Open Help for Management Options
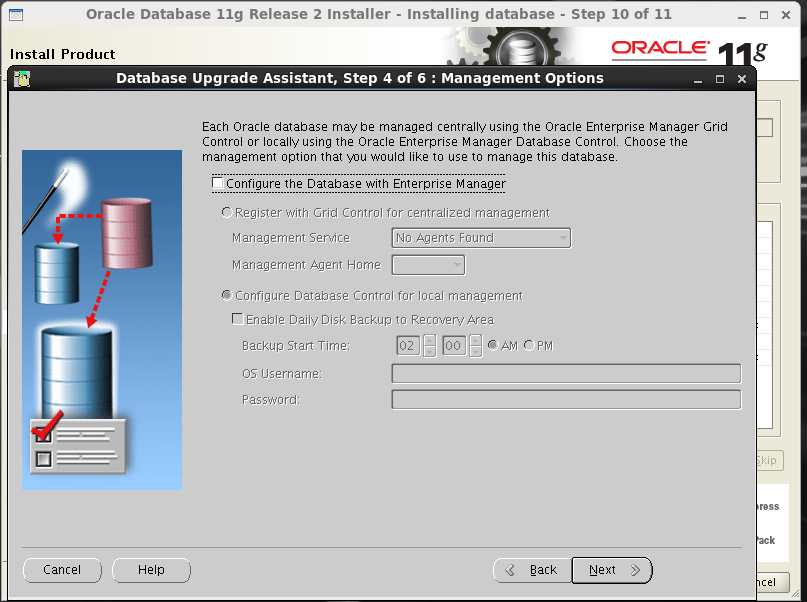807x602 pixels. tap(151, 570)
